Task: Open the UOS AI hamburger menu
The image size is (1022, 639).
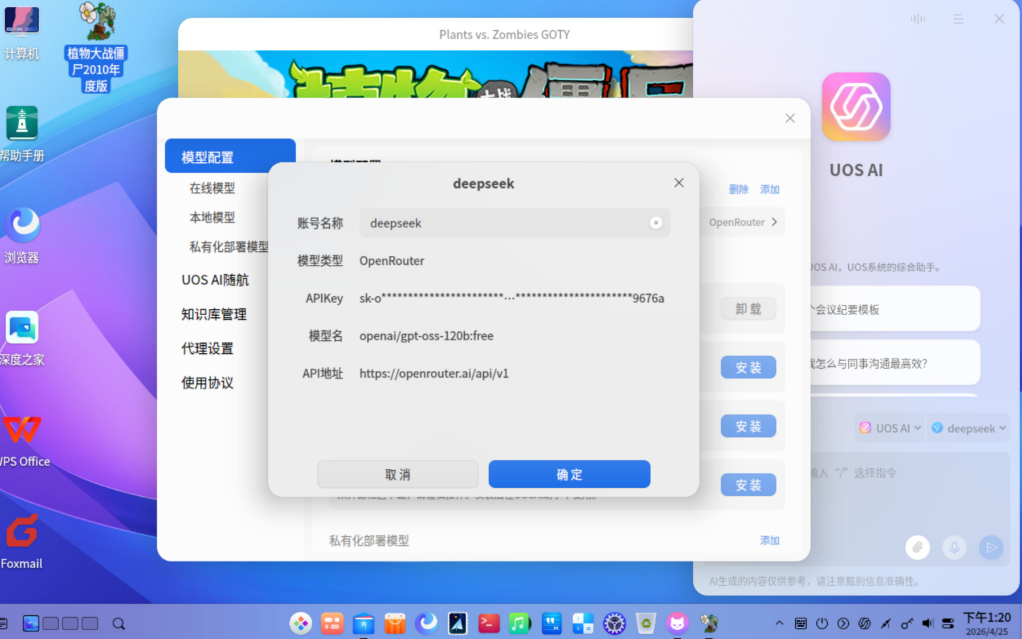Action: click(x=958, y=19)
